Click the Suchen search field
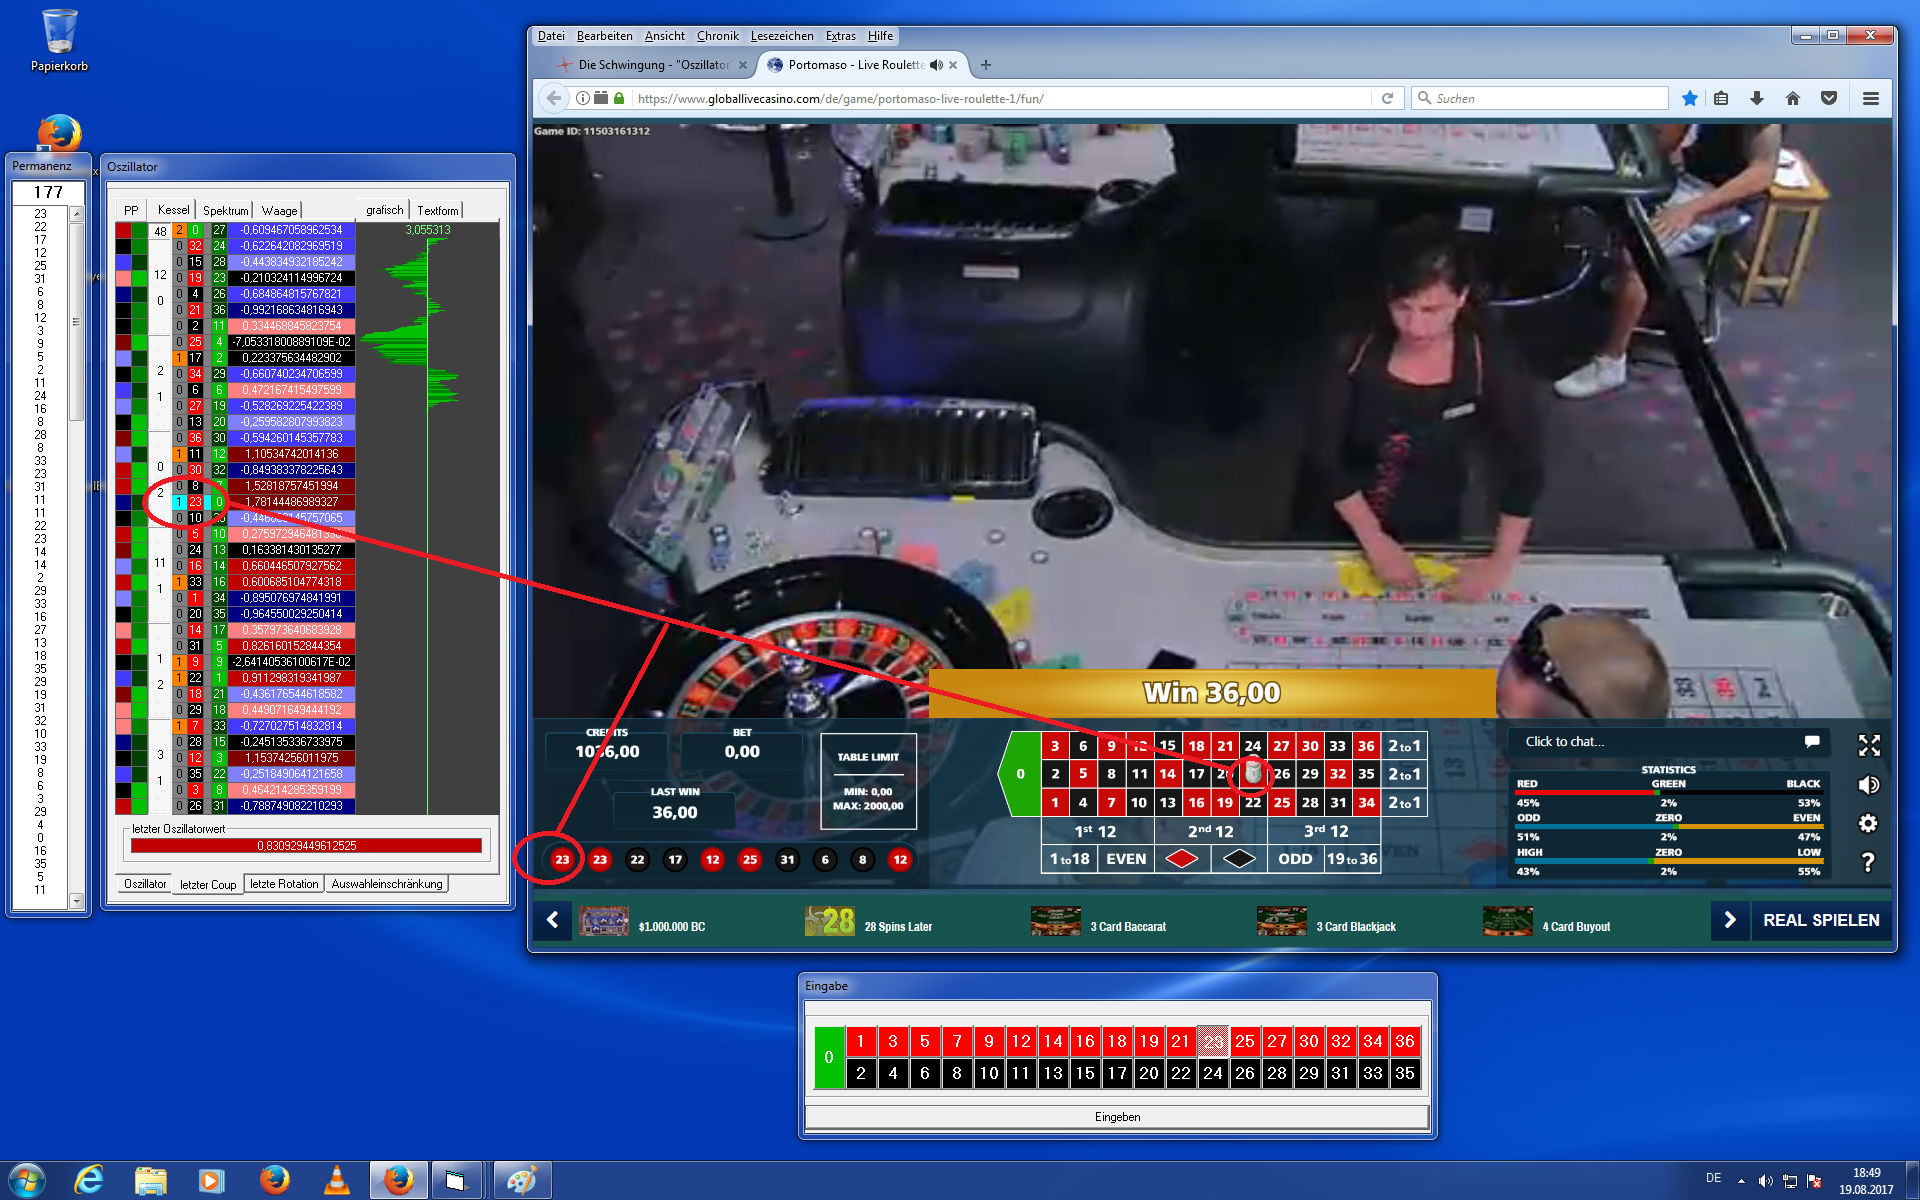The image size is (1920, 1200). coord(1540,98)
